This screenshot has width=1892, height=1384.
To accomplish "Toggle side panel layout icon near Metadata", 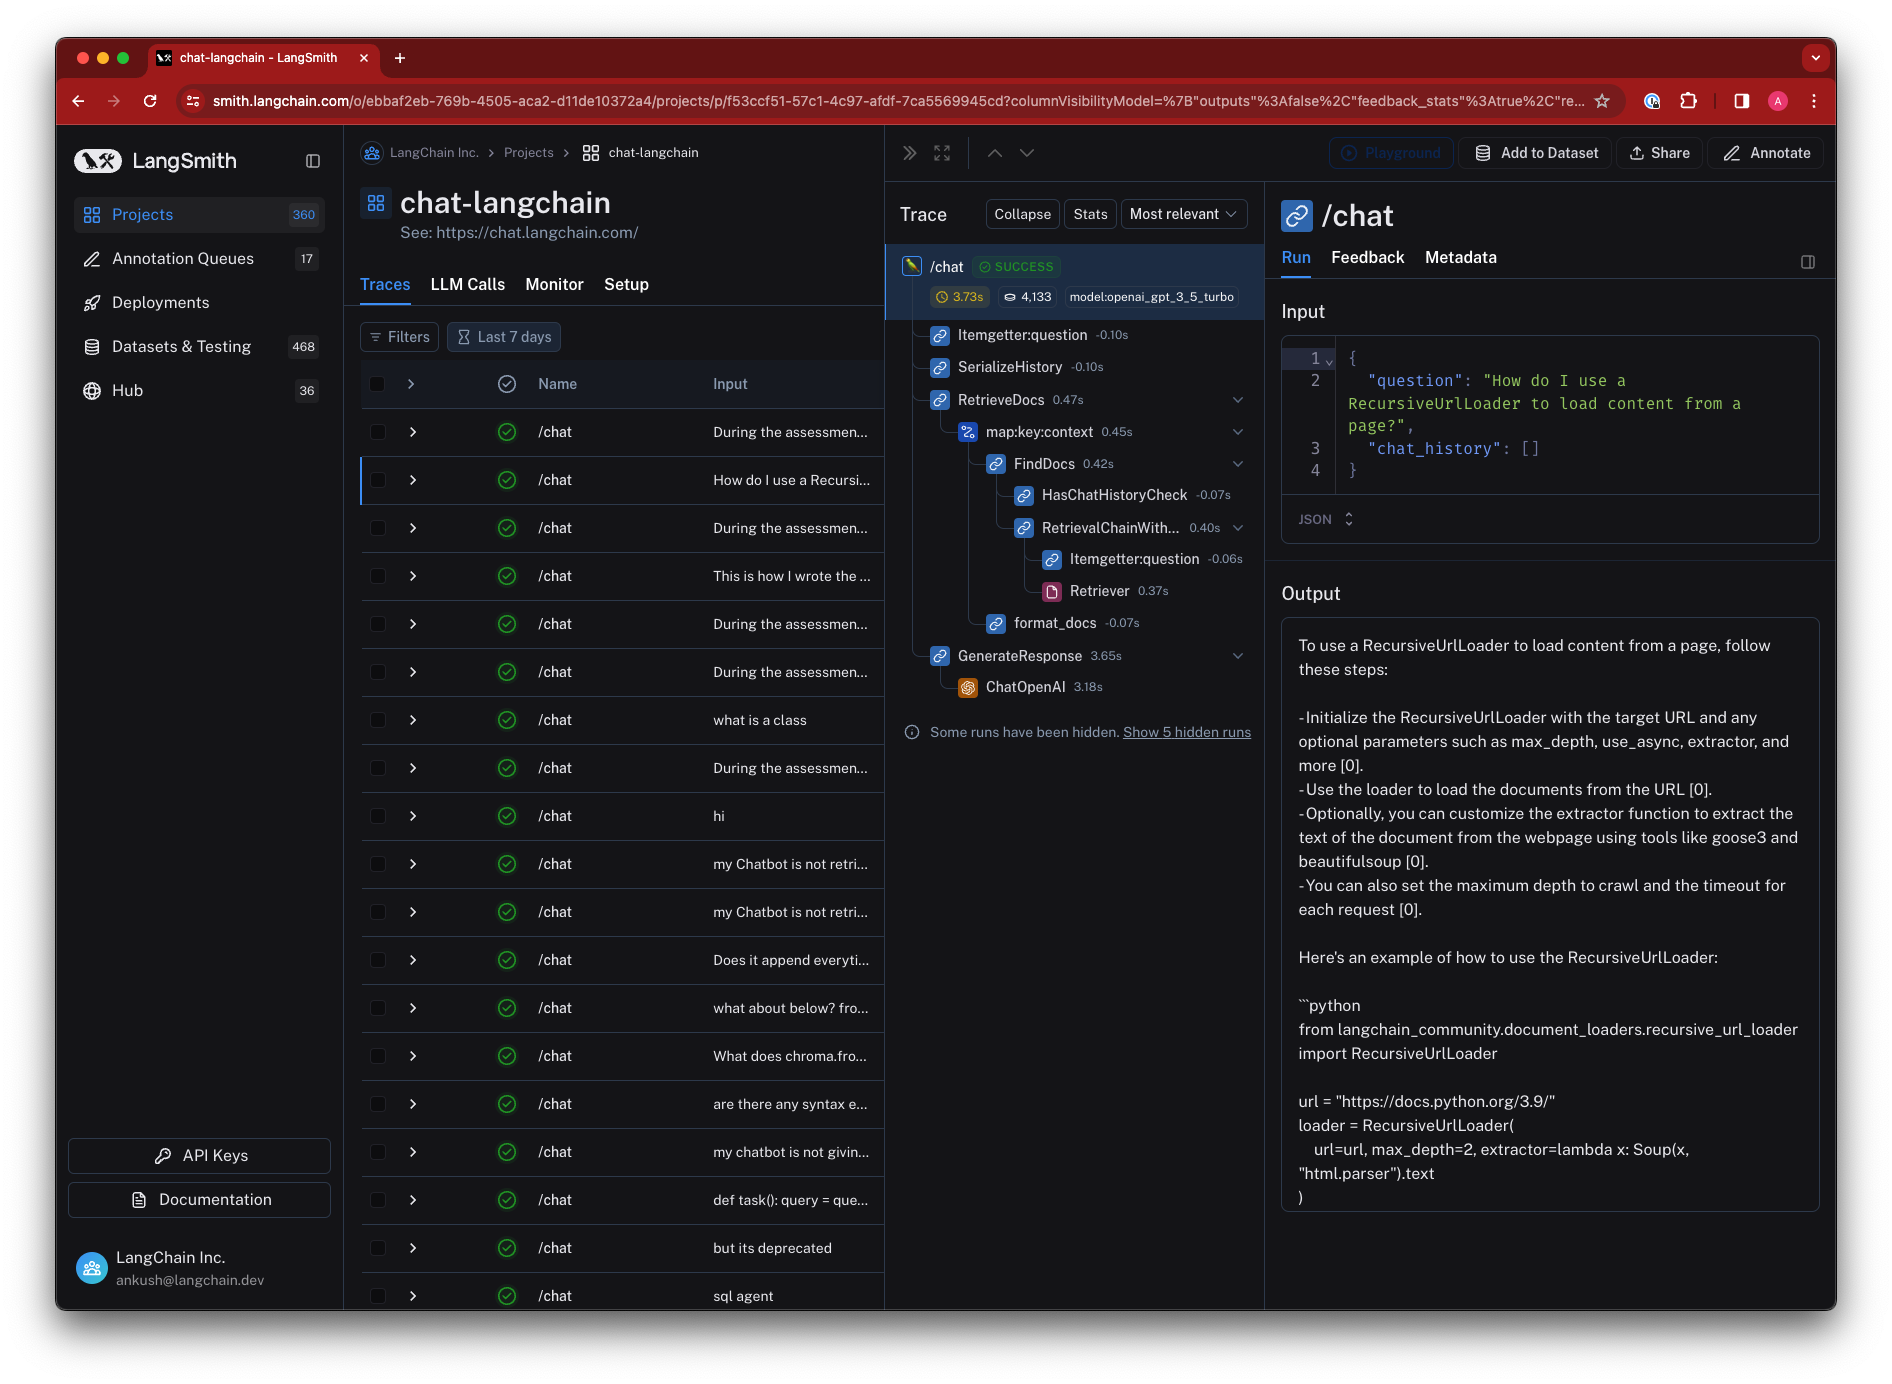I will (1808, 262).
